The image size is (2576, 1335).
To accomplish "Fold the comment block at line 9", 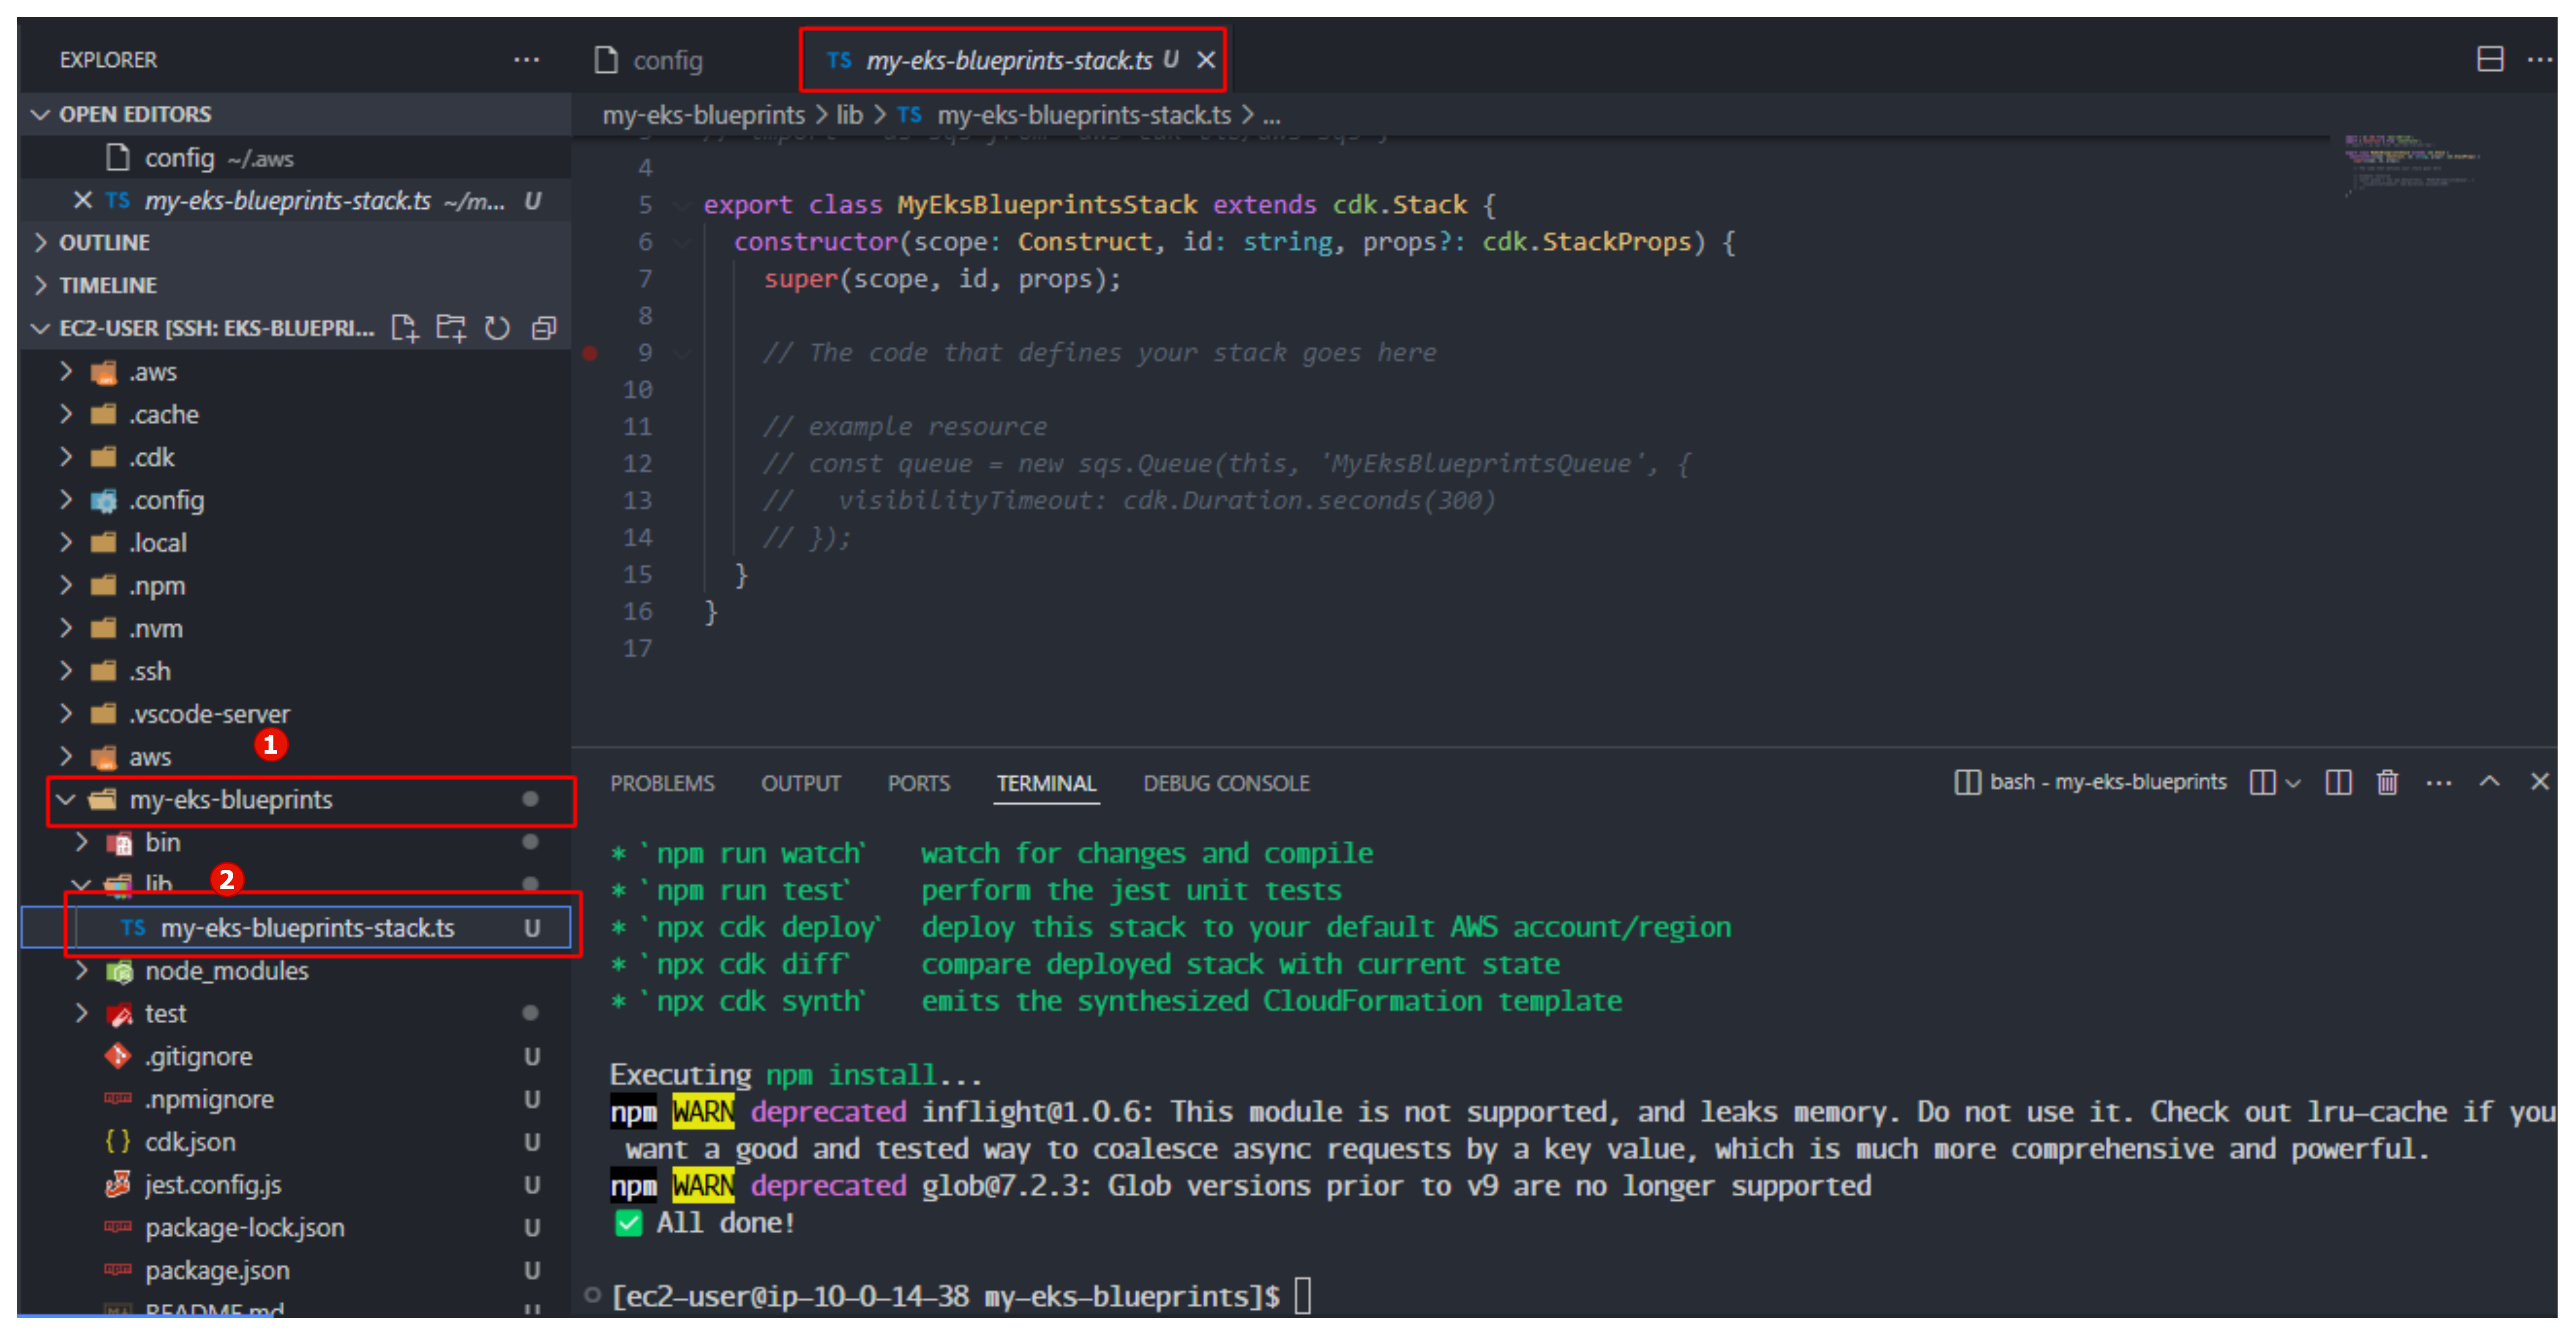I will [x=682, y=353].
